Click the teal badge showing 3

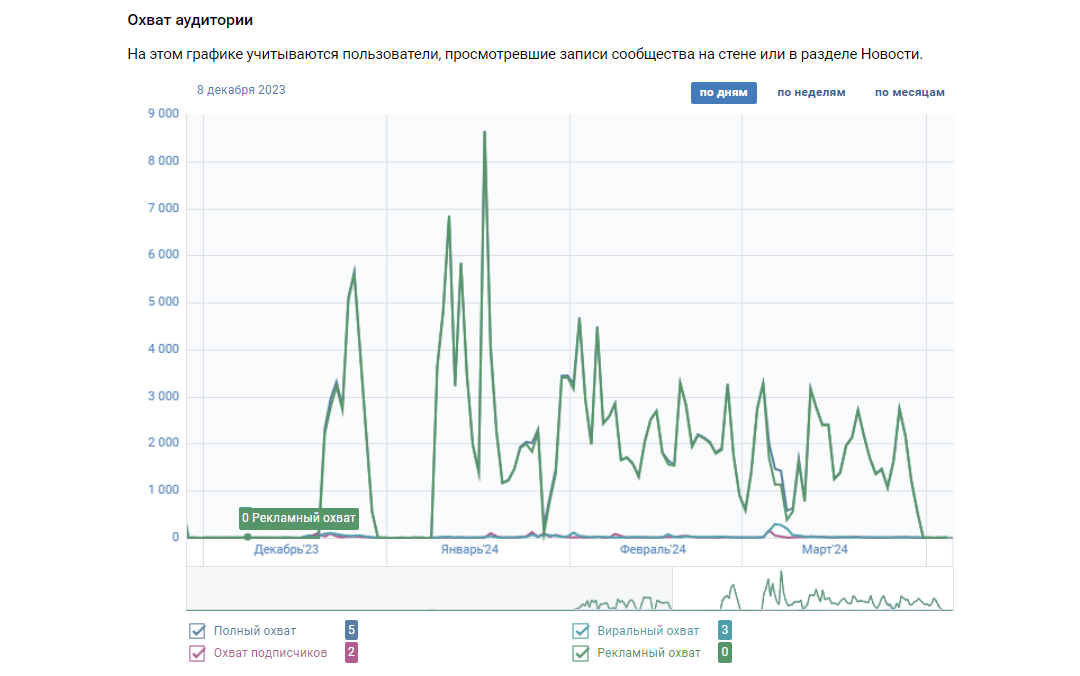click(x=725, y=630)
